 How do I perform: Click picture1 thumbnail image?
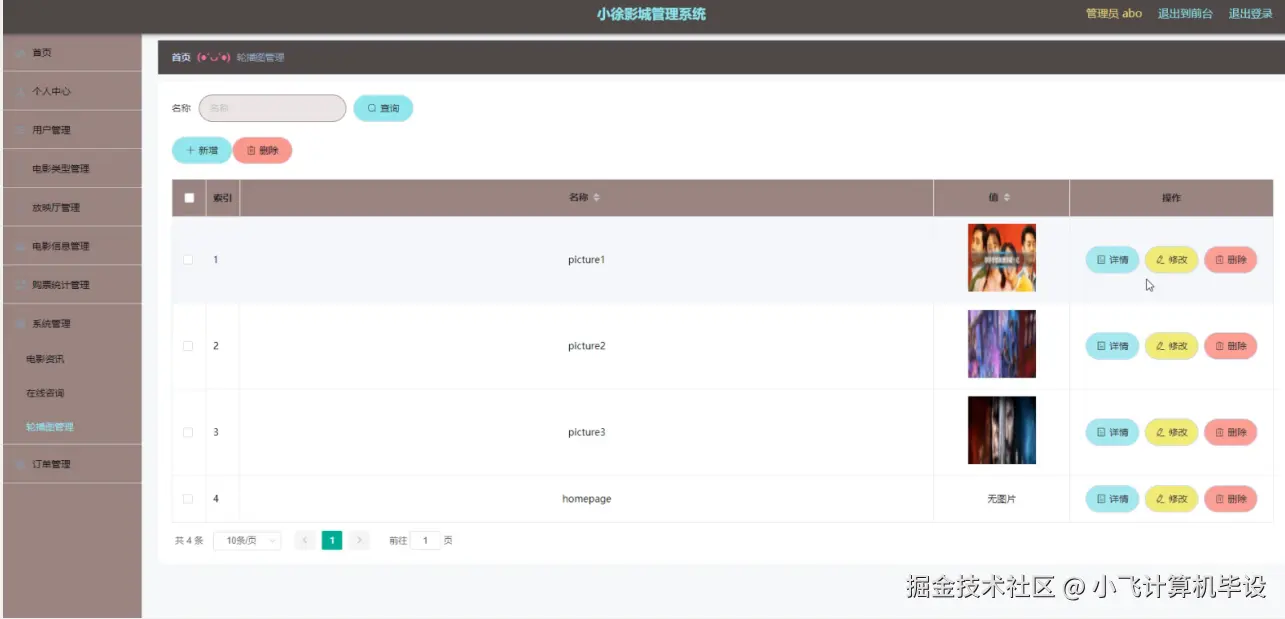coord(1002,258)
